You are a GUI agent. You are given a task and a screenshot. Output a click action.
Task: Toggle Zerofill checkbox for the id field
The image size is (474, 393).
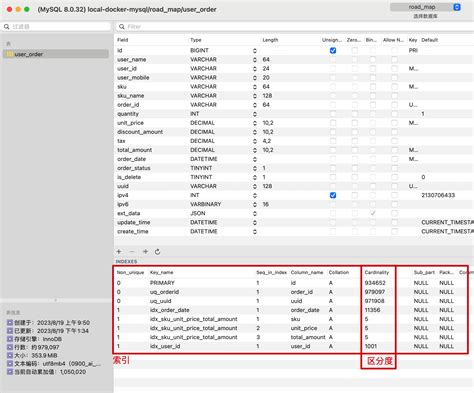[355, 50]
